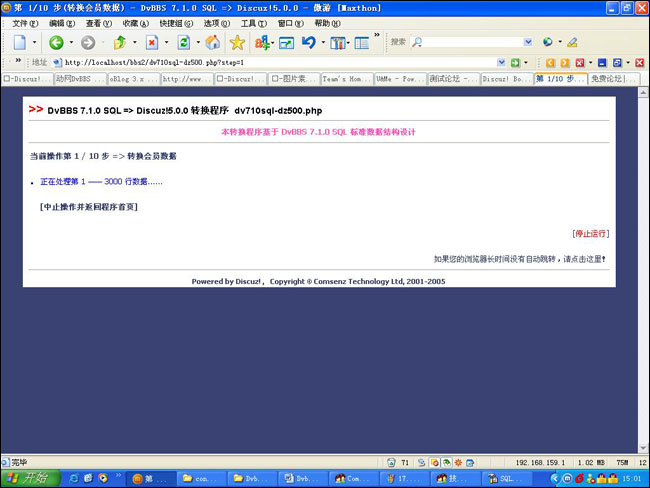Click the undo curved blue arrow icon
The width and height of the screenshot is (650, 488).
[x=309, y=42]
